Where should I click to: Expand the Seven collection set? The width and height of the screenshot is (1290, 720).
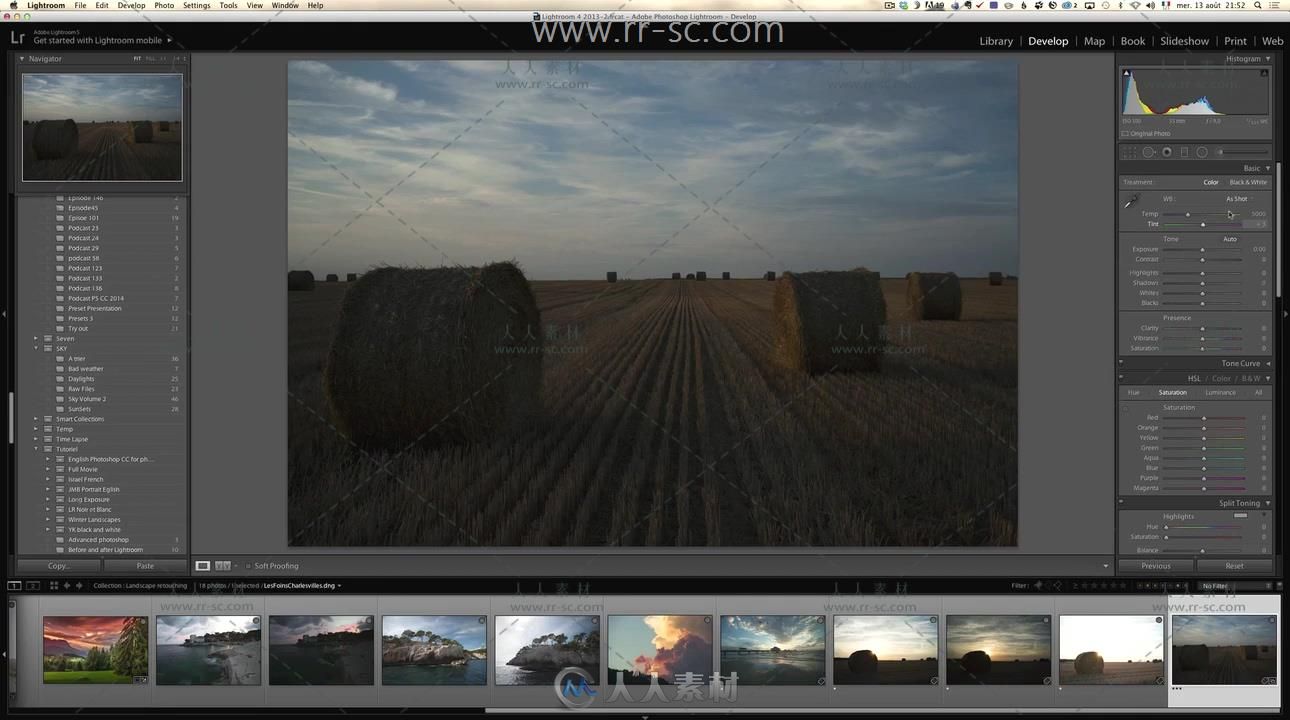pos(36,339)
